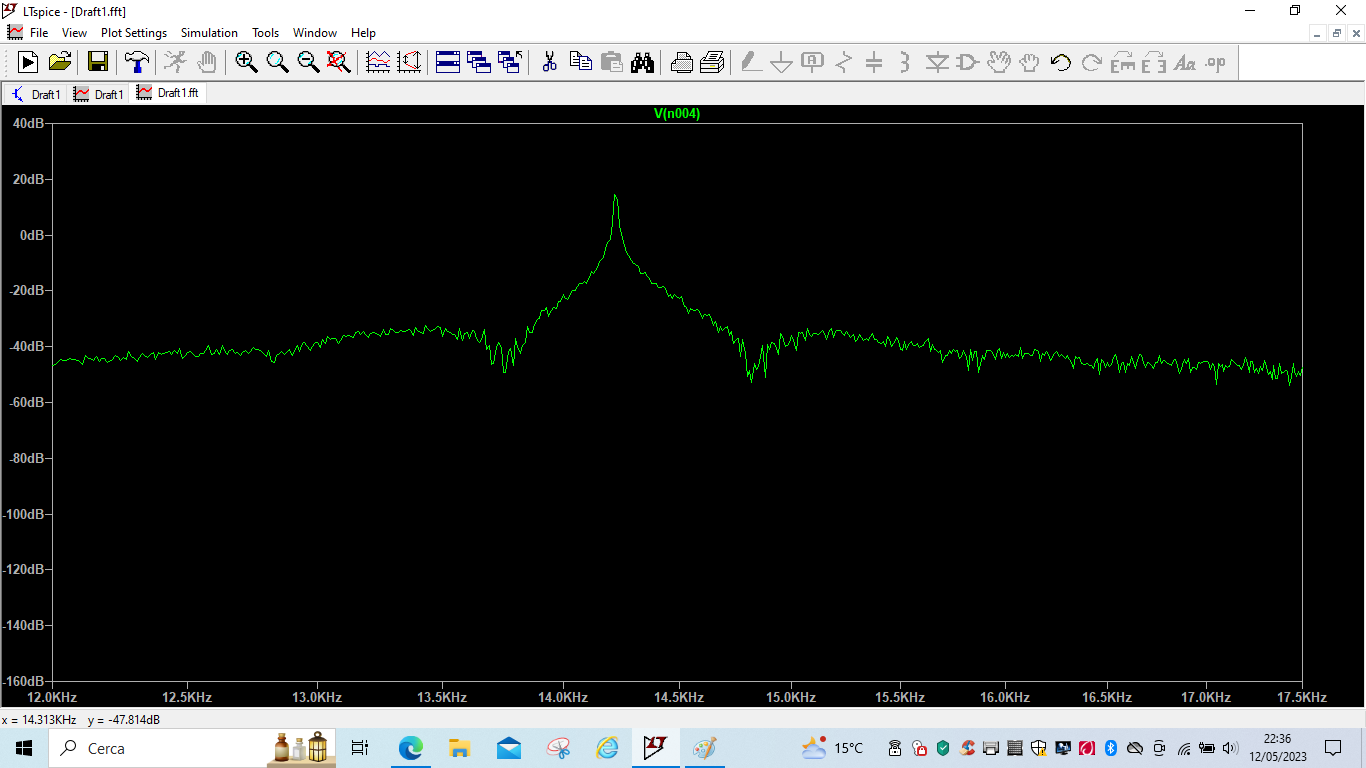Click the Text Aa icon
This screenshot has height=768, width=1366.
point(1184,62)
